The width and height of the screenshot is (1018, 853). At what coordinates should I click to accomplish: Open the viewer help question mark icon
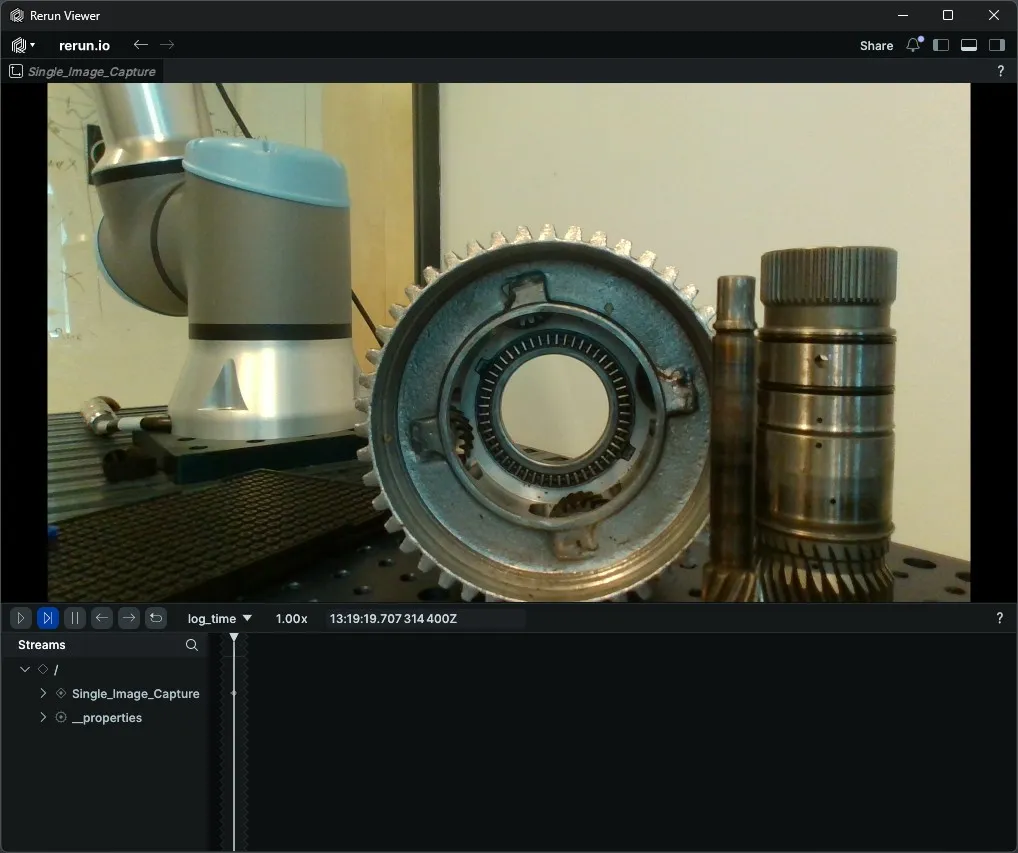(x=1001, y=71)
